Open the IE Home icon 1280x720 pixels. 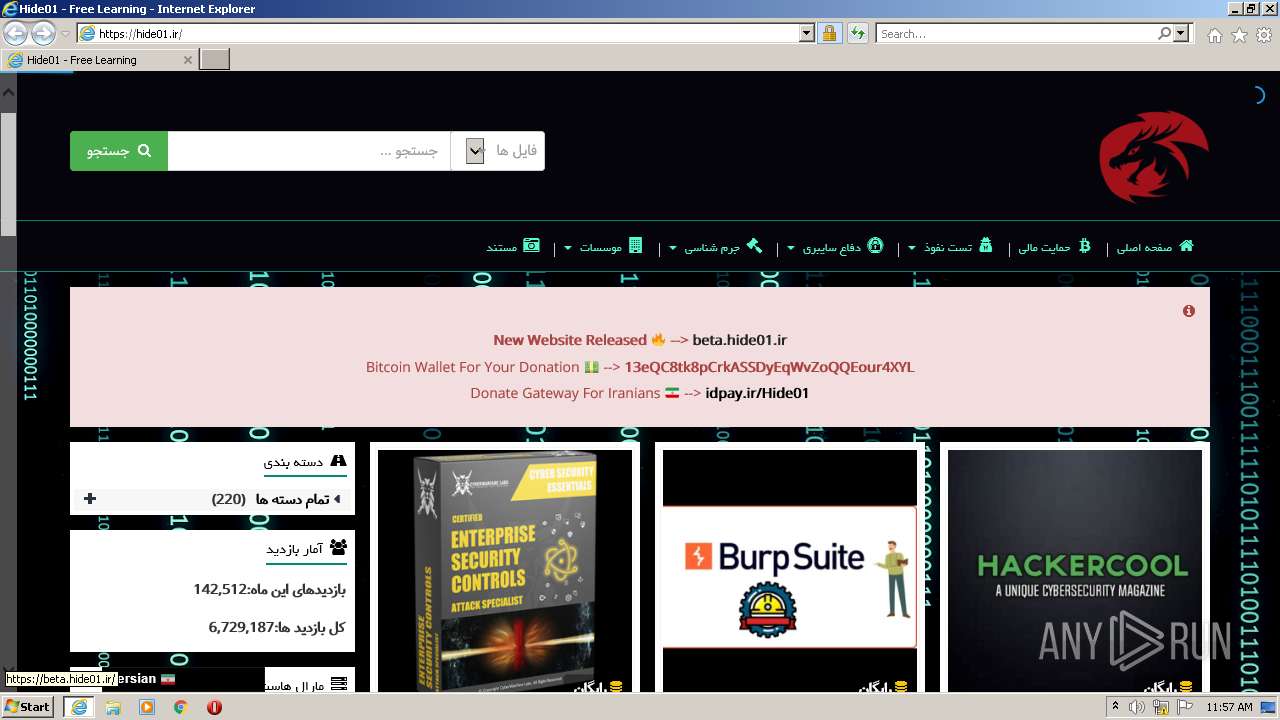pyautogui.click(x=1214, y=35)
